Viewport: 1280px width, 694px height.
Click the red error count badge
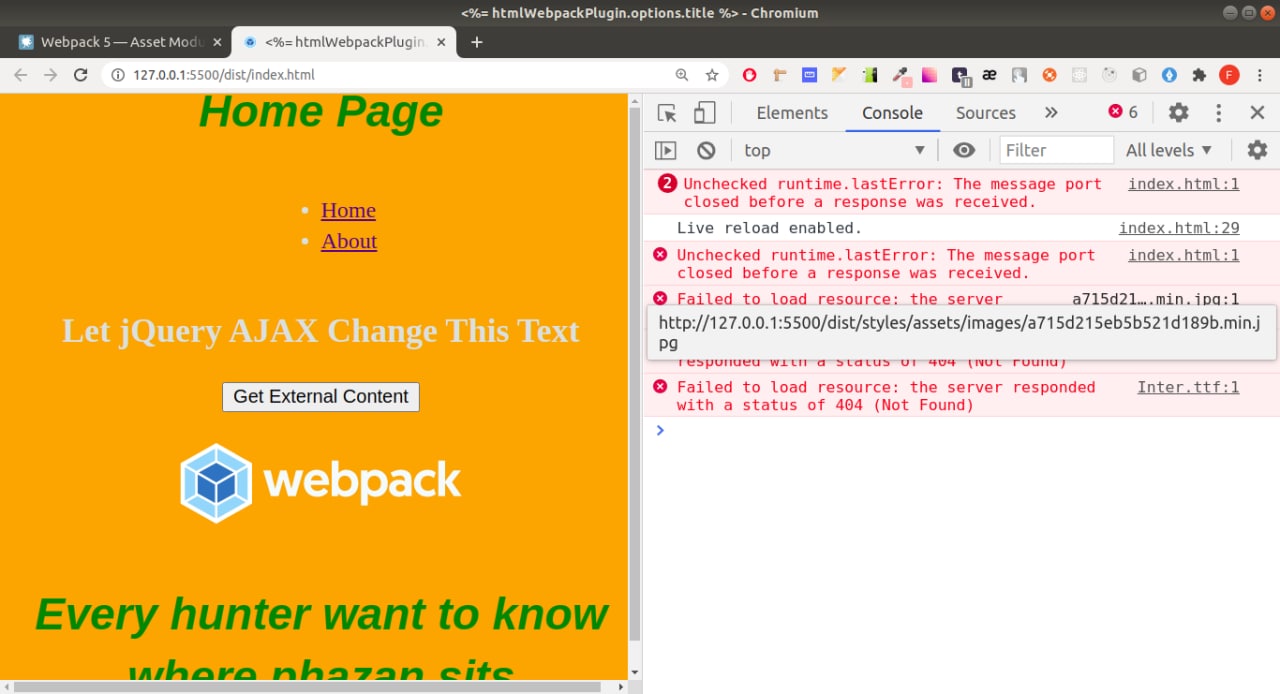coord(1123,112)
